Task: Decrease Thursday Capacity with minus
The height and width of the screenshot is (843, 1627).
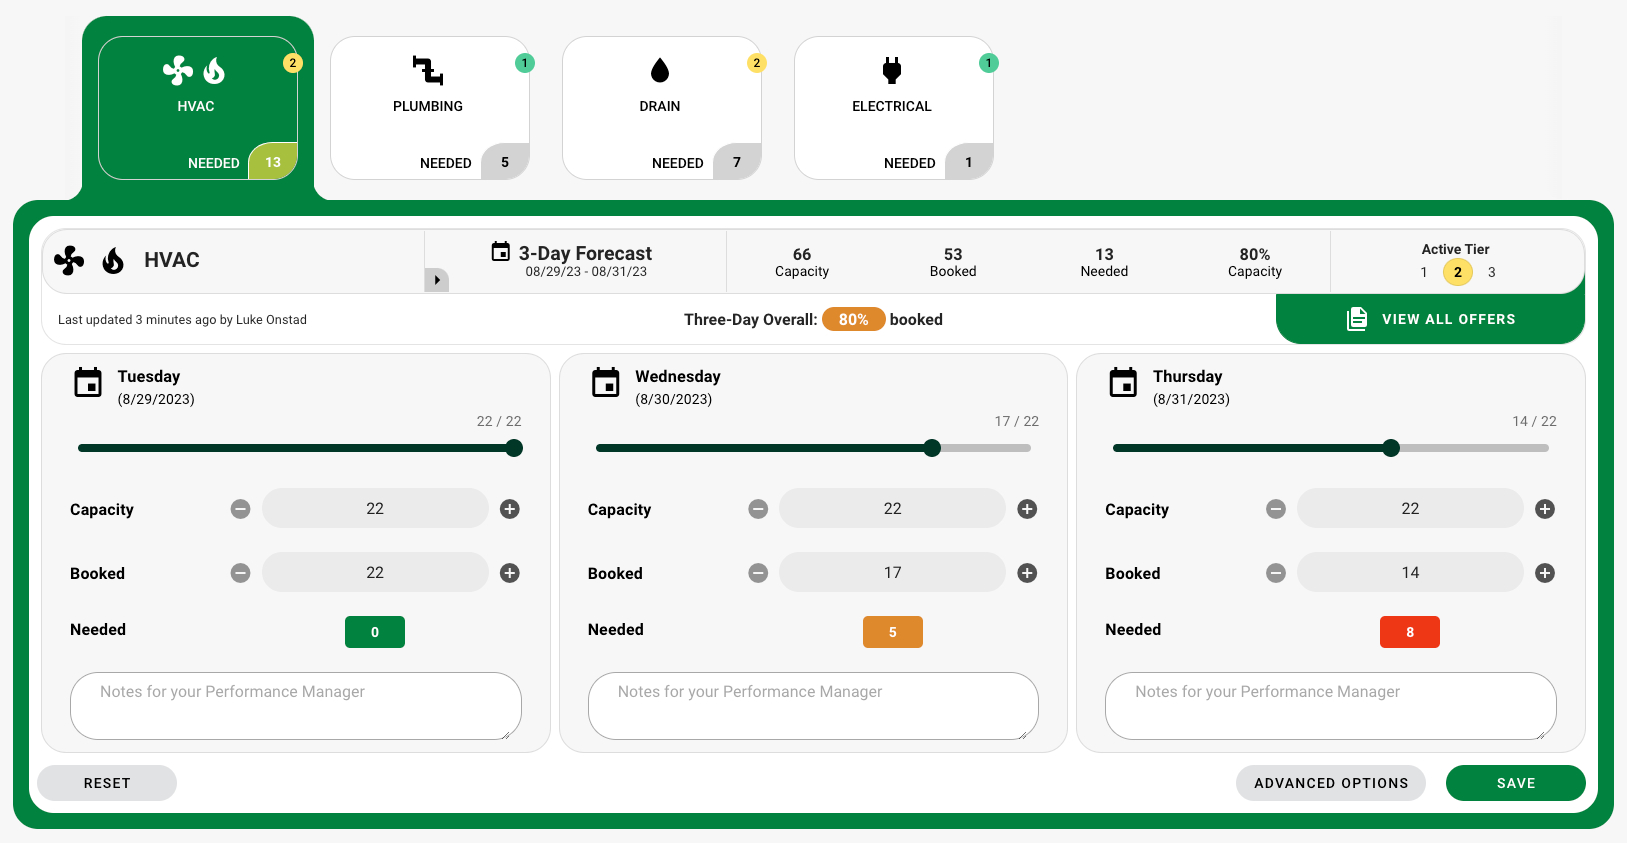Action: pos(1276,509)
